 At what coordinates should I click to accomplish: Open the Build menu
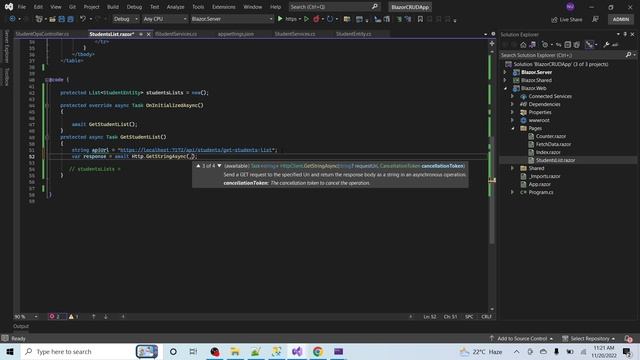113,7
